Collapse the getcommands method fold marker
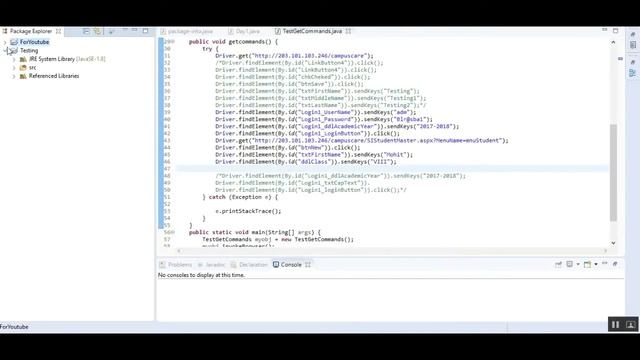This screenshot has width=640, height=360. tap(173, 42)
